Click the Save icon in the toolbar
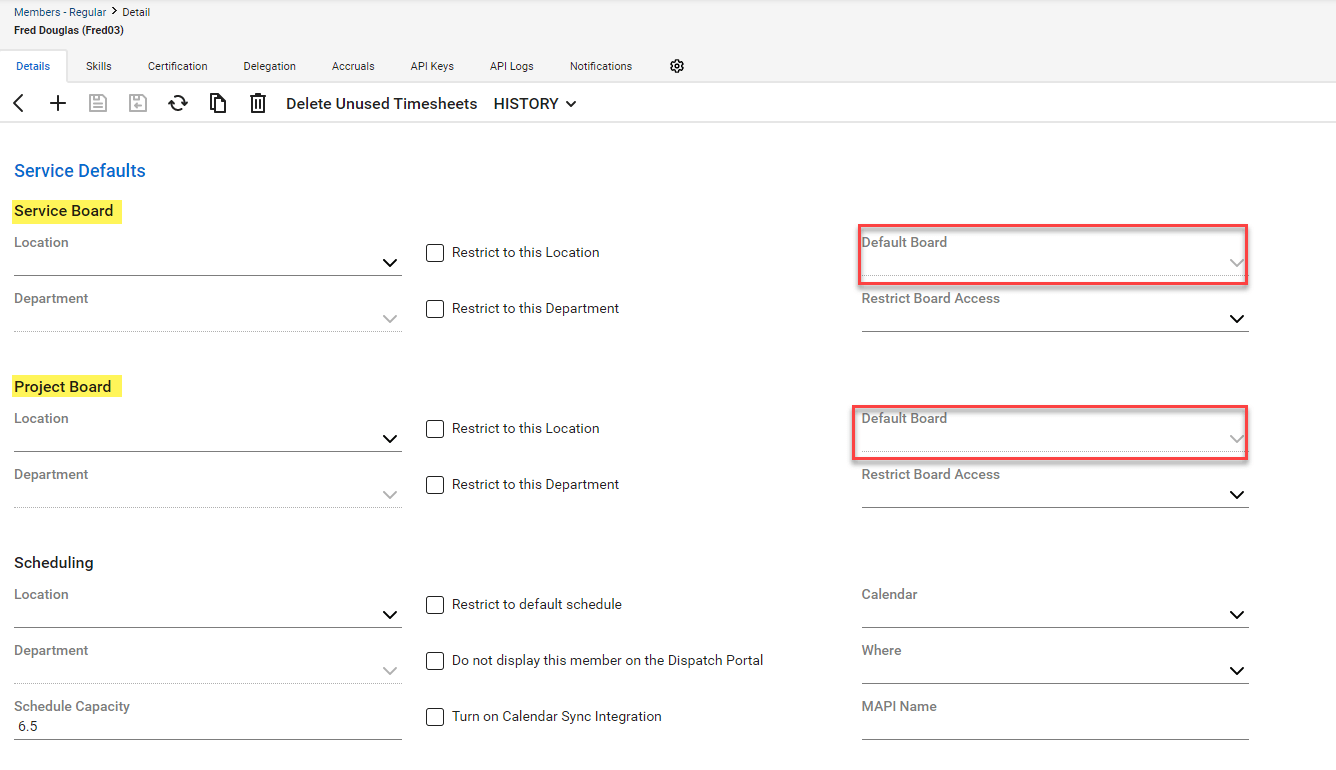This screenshot has height=770, width=1336. tap(97, 103)
